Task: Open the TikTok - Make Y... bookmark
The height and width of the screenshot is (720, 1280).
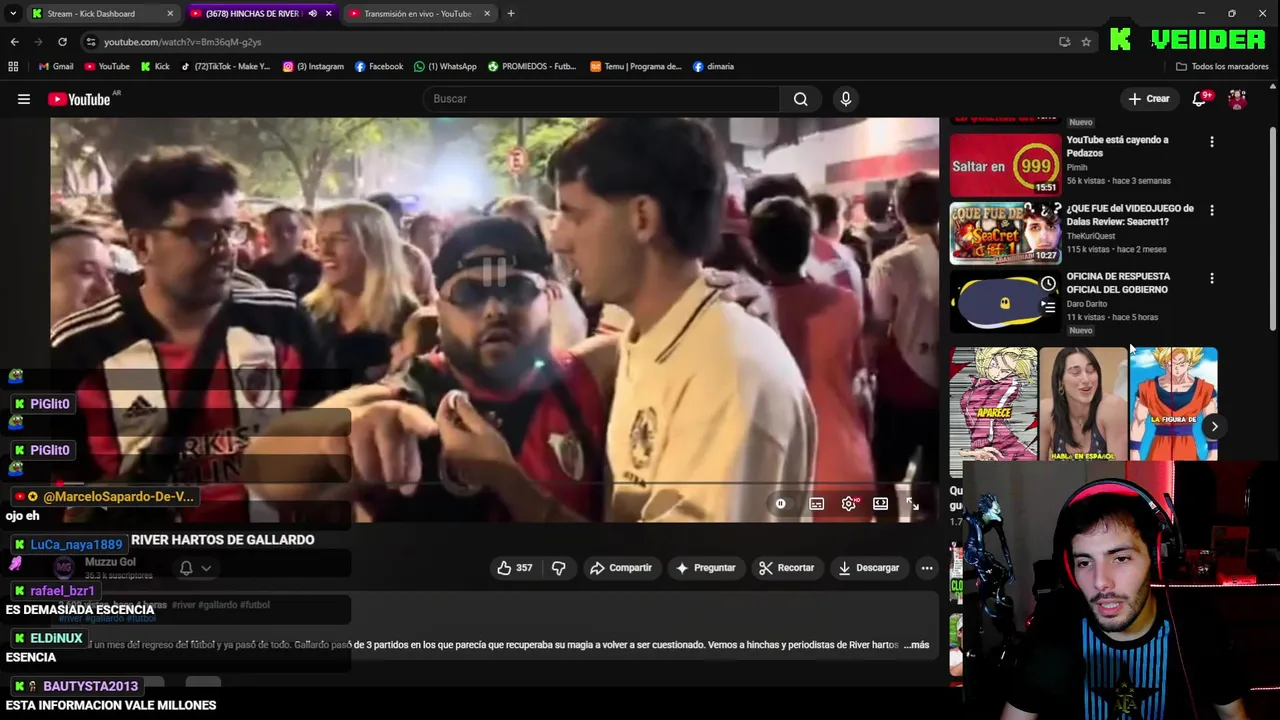Action: [225, 67]
